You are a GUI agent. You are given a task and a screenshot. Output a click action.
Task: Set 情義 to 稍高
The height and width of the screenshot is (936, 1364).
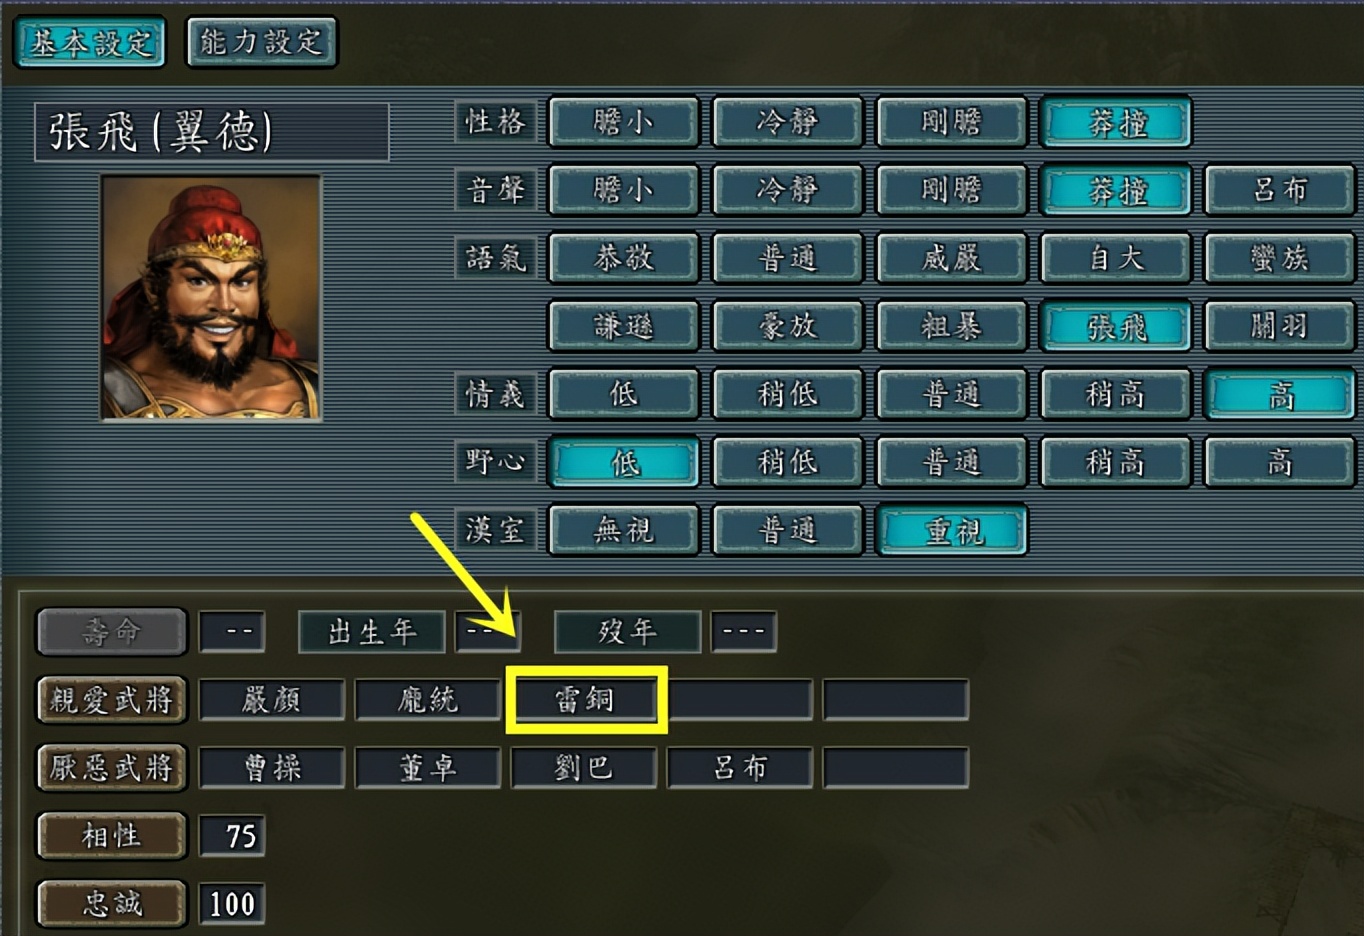1116,394
